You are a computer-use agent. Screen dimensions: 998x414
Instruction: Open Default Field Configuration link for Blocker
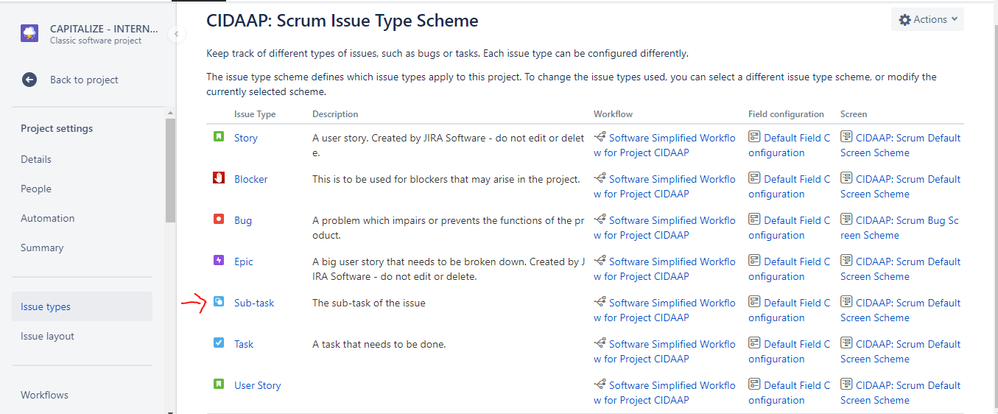(789, 187)
